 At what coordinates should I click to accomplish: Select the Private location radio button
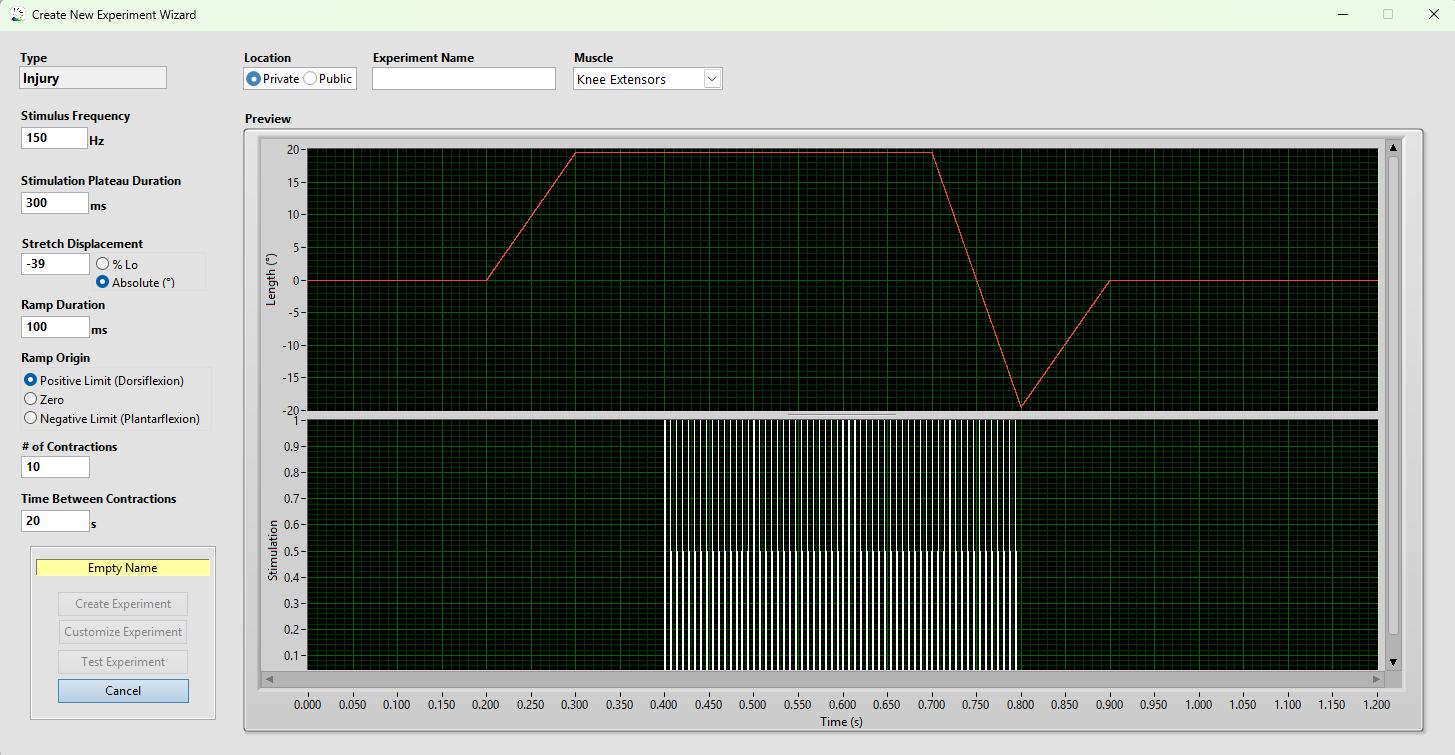click(254, 79)
